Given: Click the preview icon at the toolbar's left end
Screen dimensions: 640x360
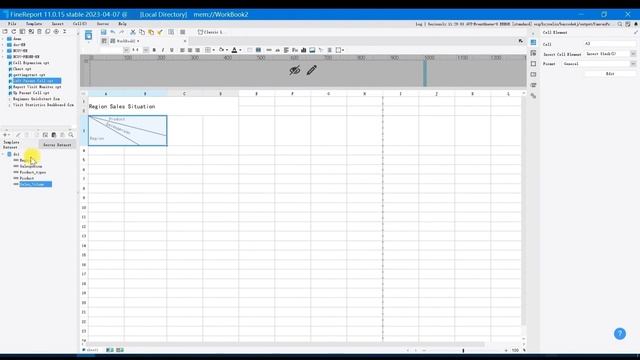Looking at the screenshot, I should (x=89, y=35).
